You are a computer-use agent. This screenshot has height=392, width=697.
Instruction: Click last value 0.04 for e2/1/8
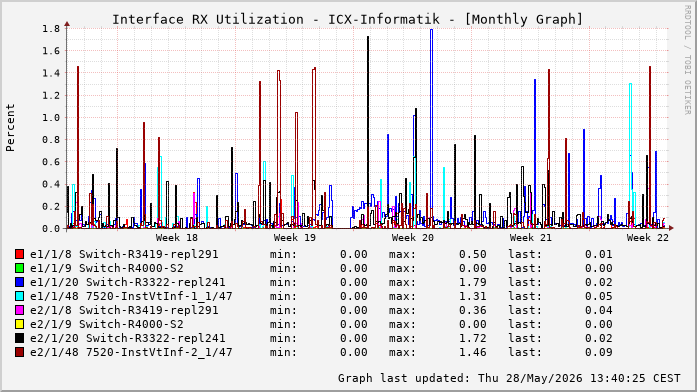(598, 310)
